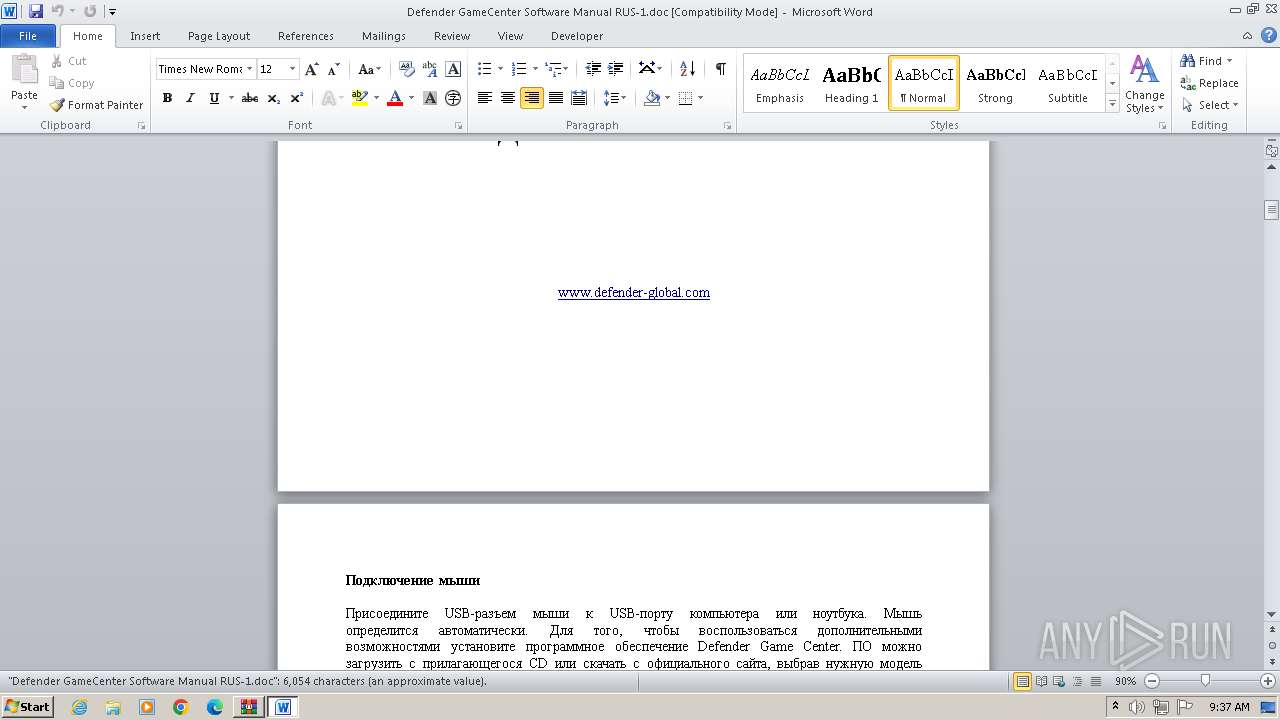The width and height of the screenshot is (1280, 720).
Task: Apply the Text Effects button
Action: click(328, 98)
